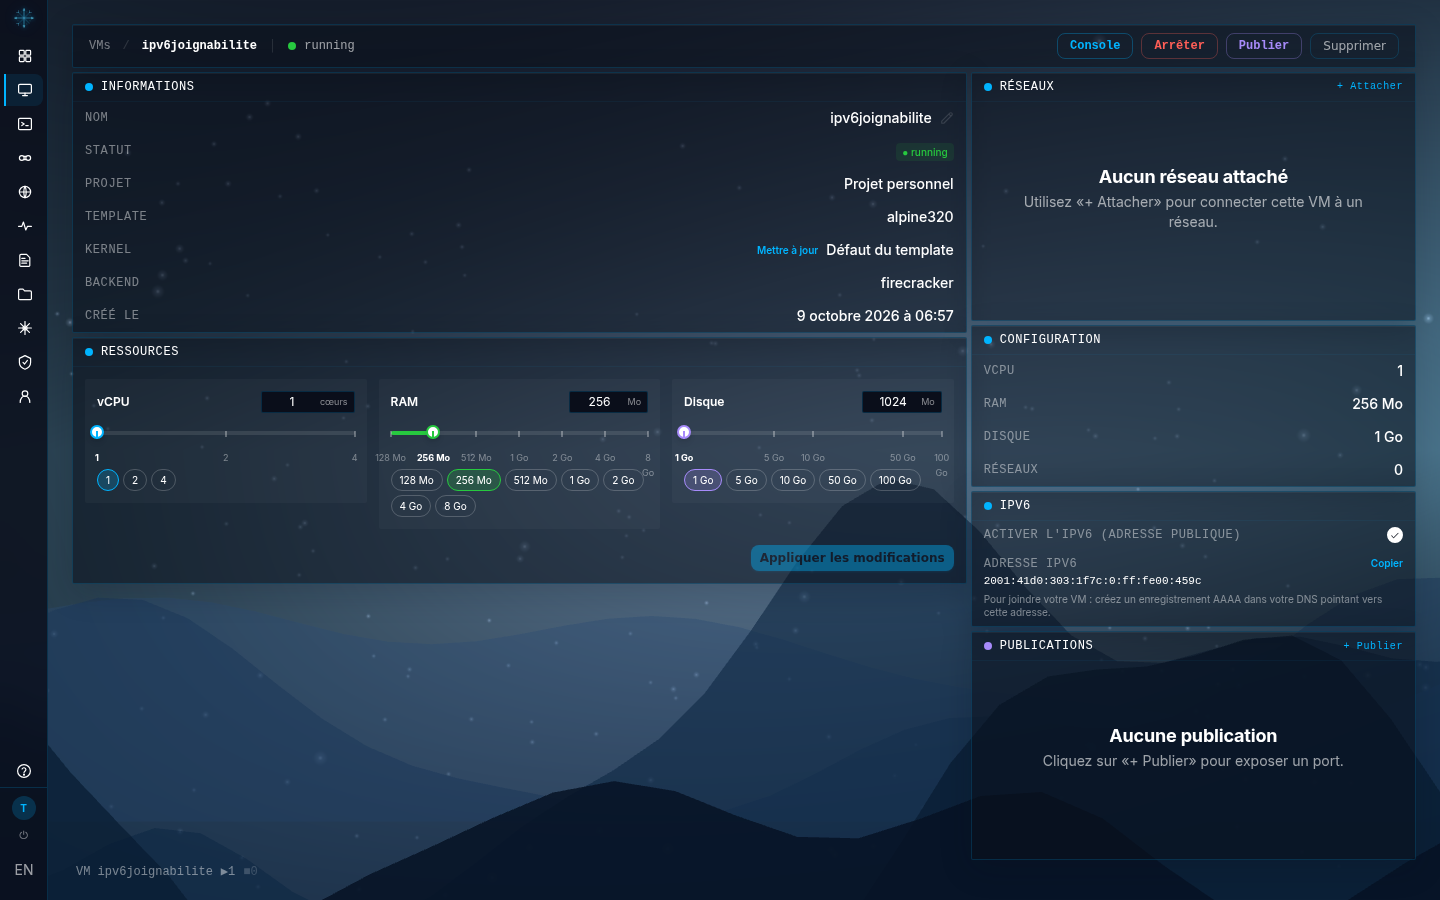Open the shield security icon in sidebar

click(25, 362)
